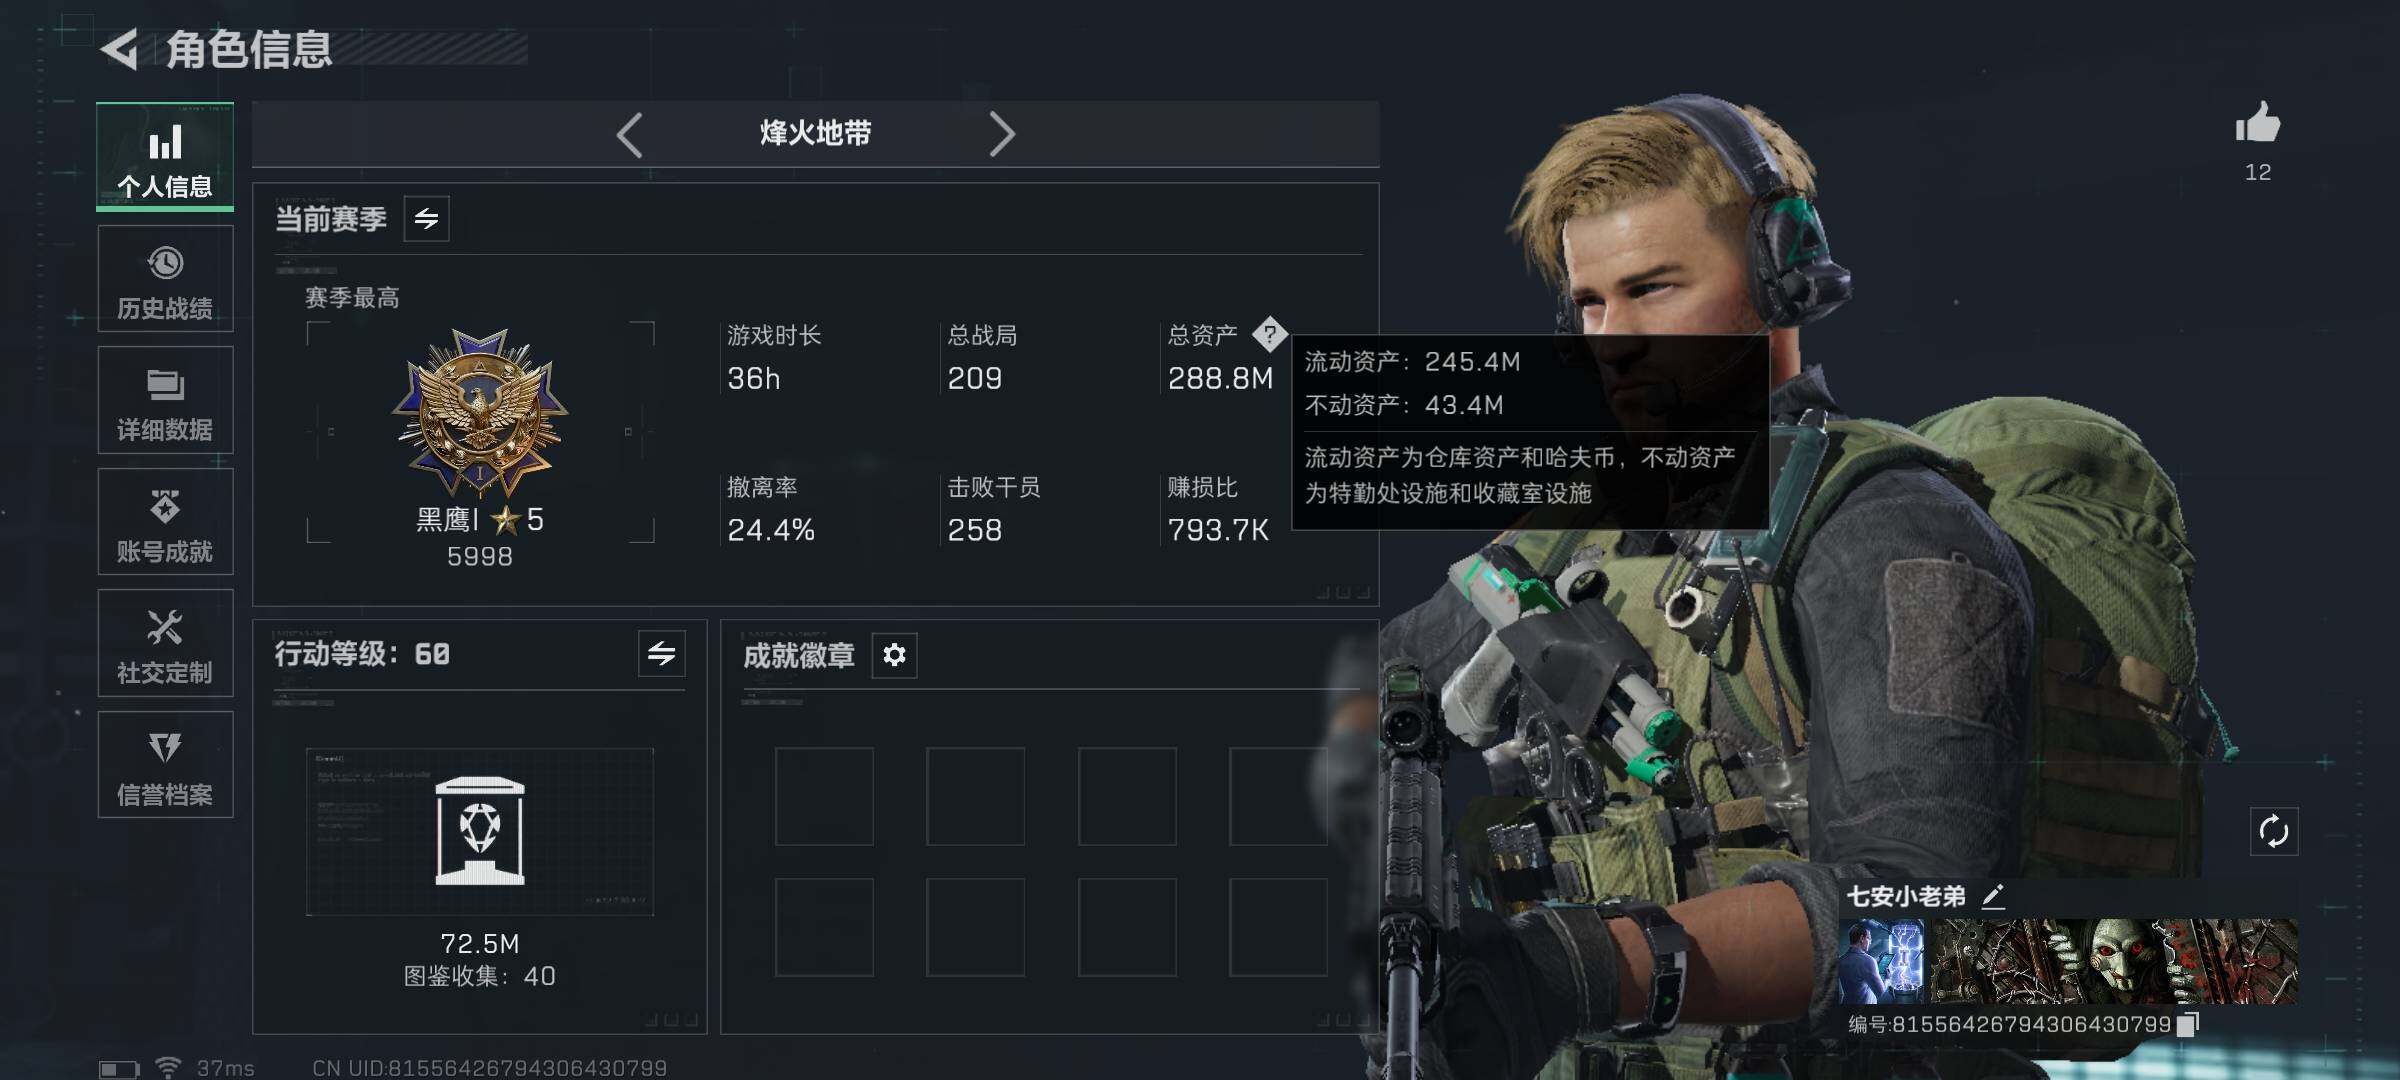Edit the nickname 七安小老弟 with pencil icon
Screen dimensions: 2400x1080
tap(1993, 896)
